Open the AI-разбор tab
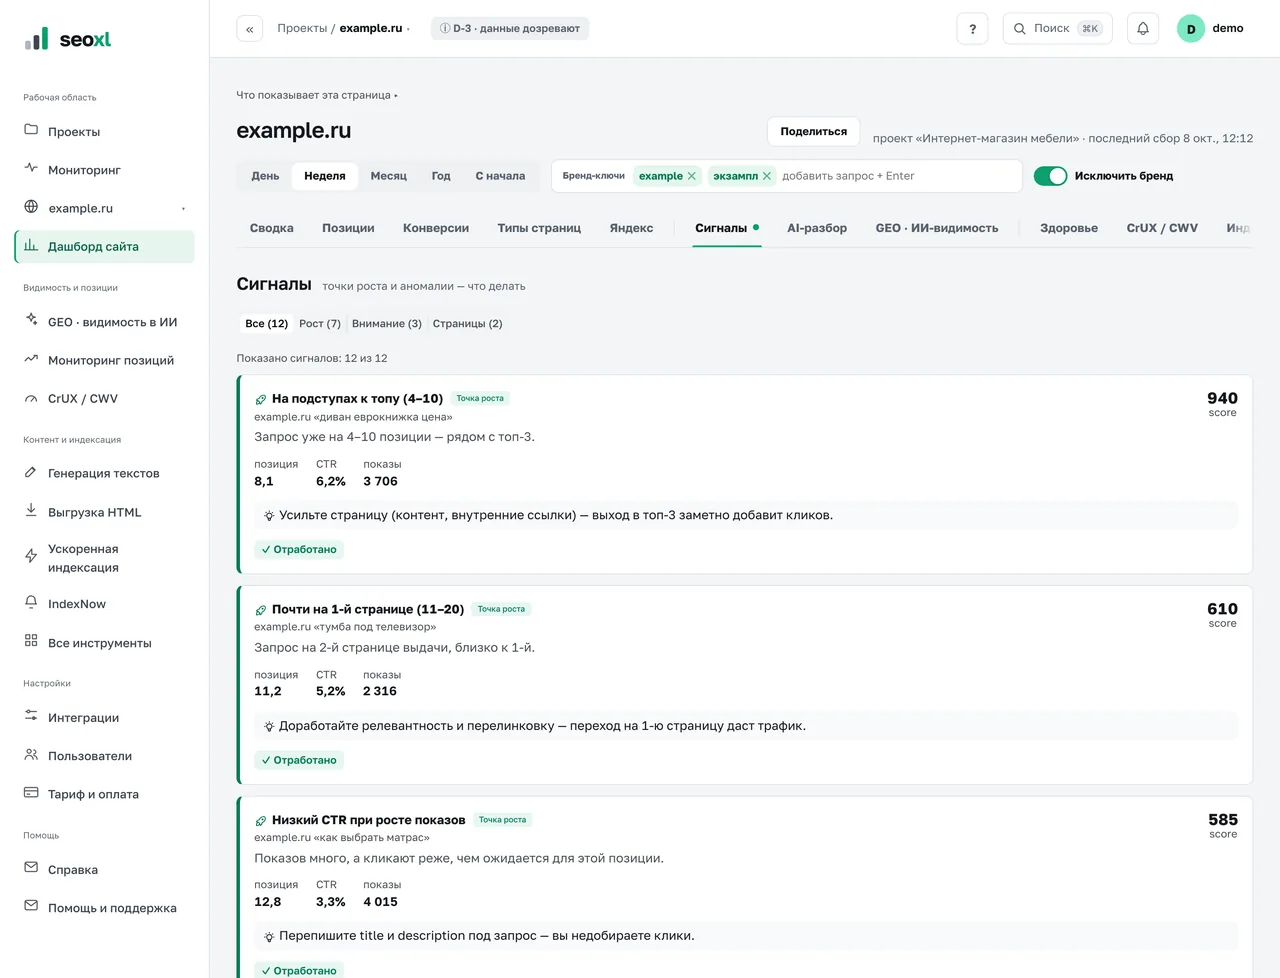 817,228
